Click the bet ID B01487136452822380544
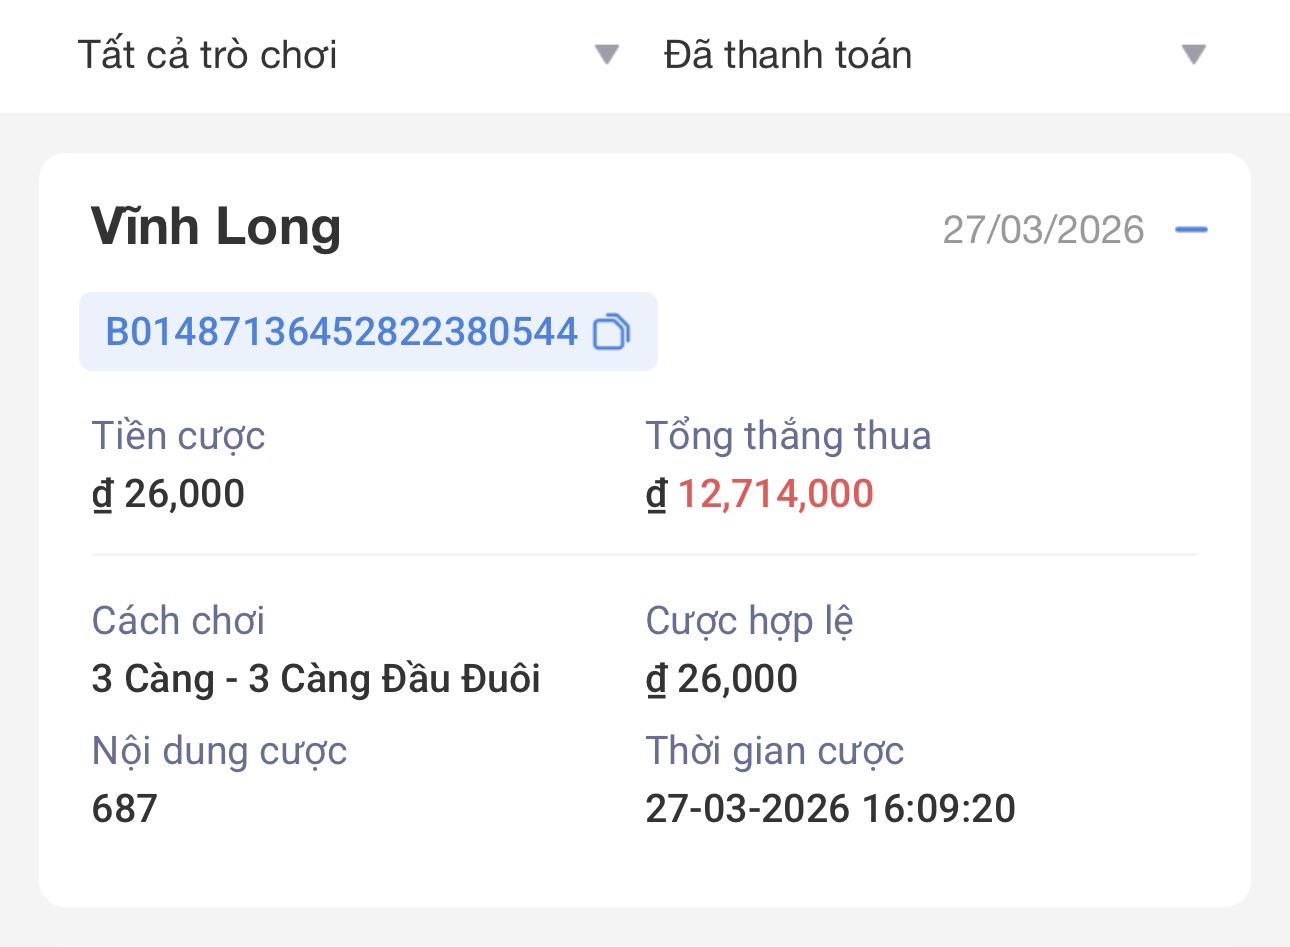The width and height of the screenshot is (1290, 947). [x=341, y=332]
